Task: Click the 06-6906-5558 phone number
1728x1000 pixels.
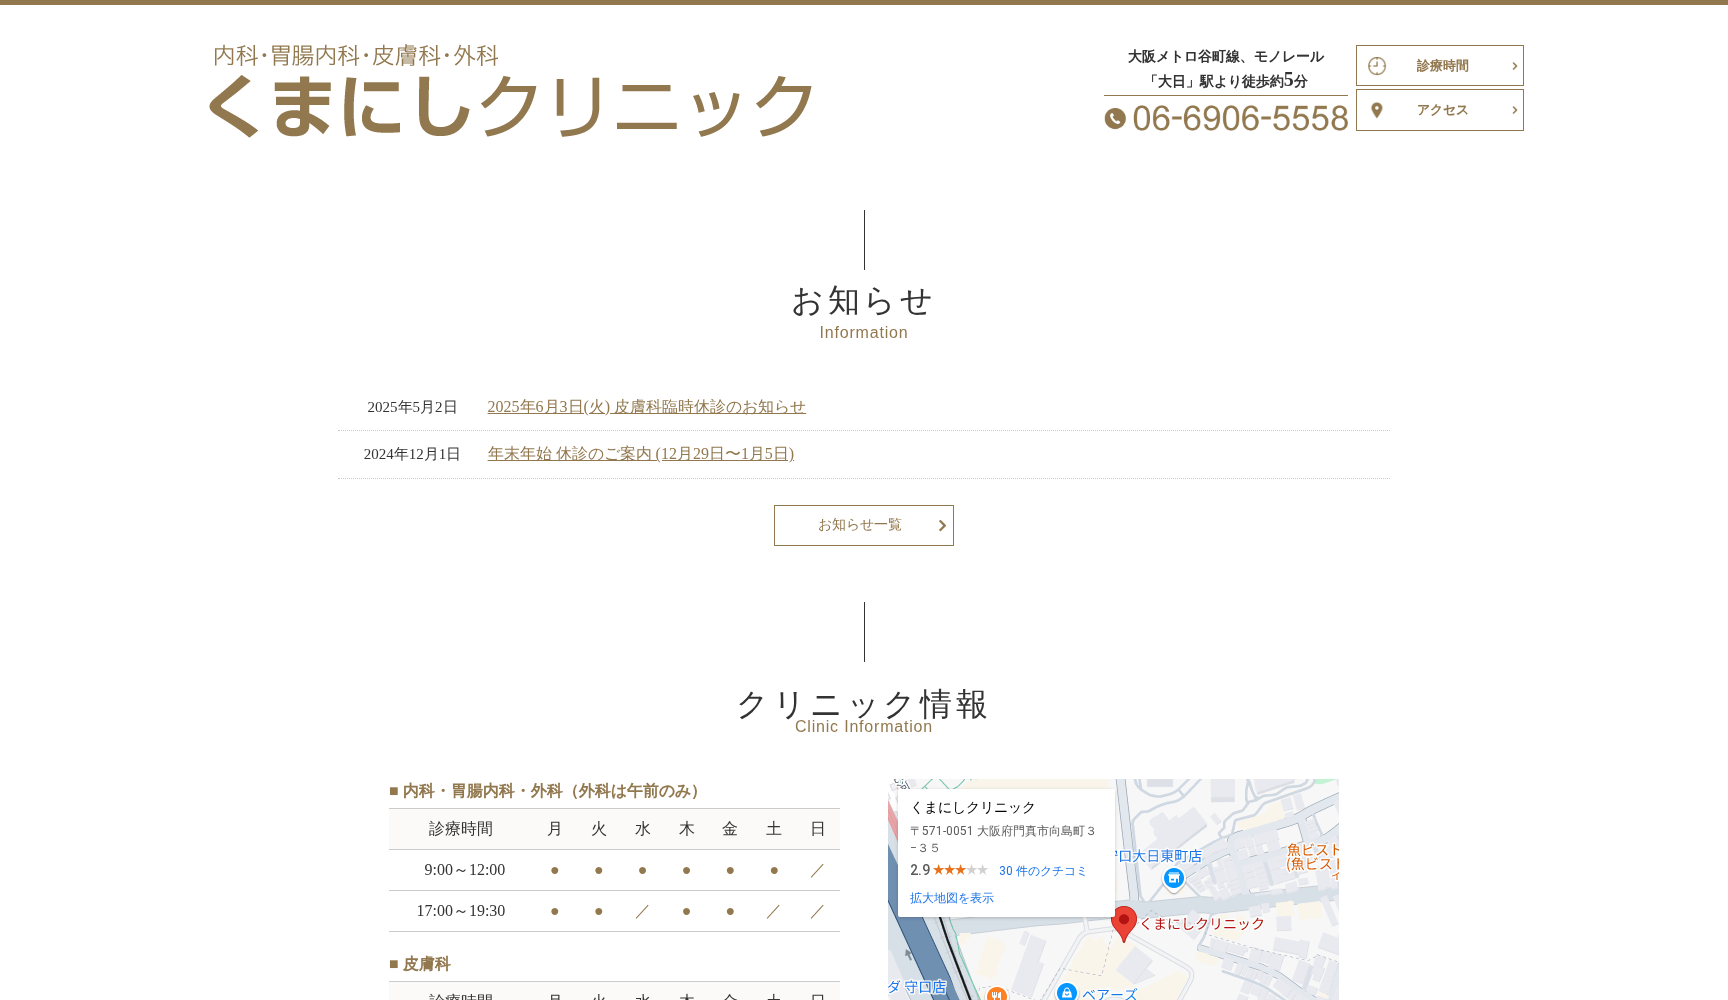Action: [x=1240, y=118]
